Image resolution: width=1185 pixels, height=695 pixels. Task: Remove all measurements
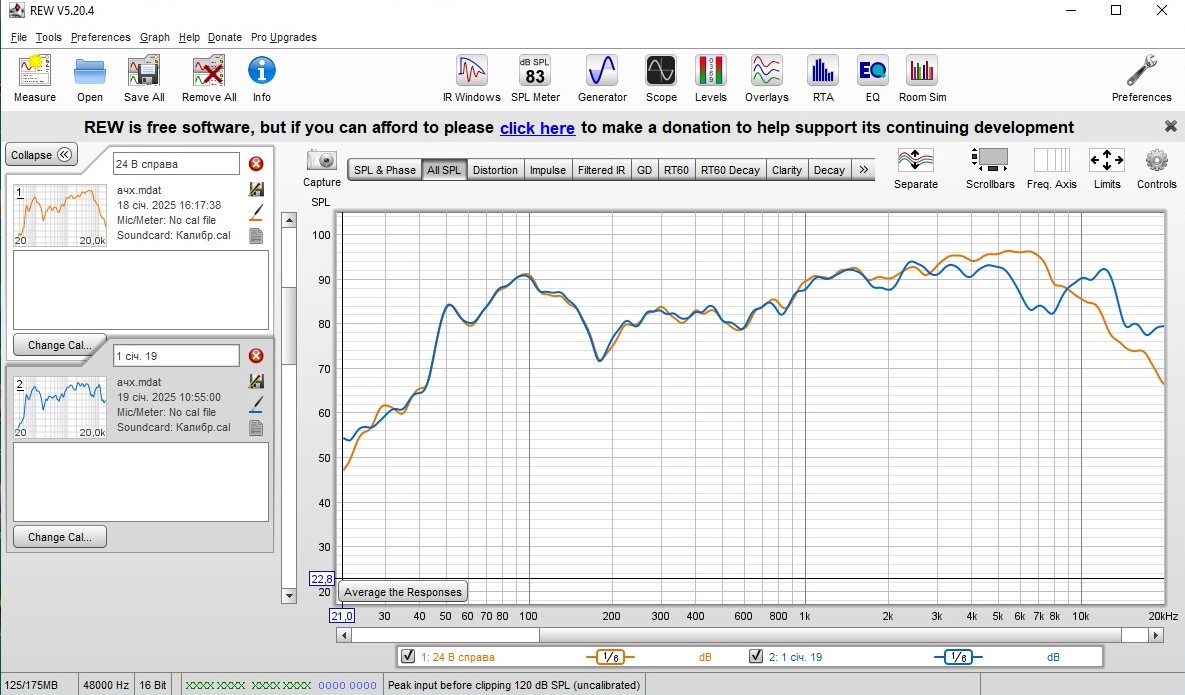[x=209, y=79]
